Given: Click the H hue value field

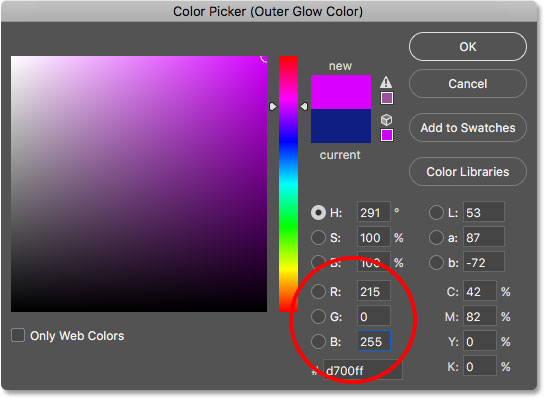Looking at the screenshot, I should point(374,212).
